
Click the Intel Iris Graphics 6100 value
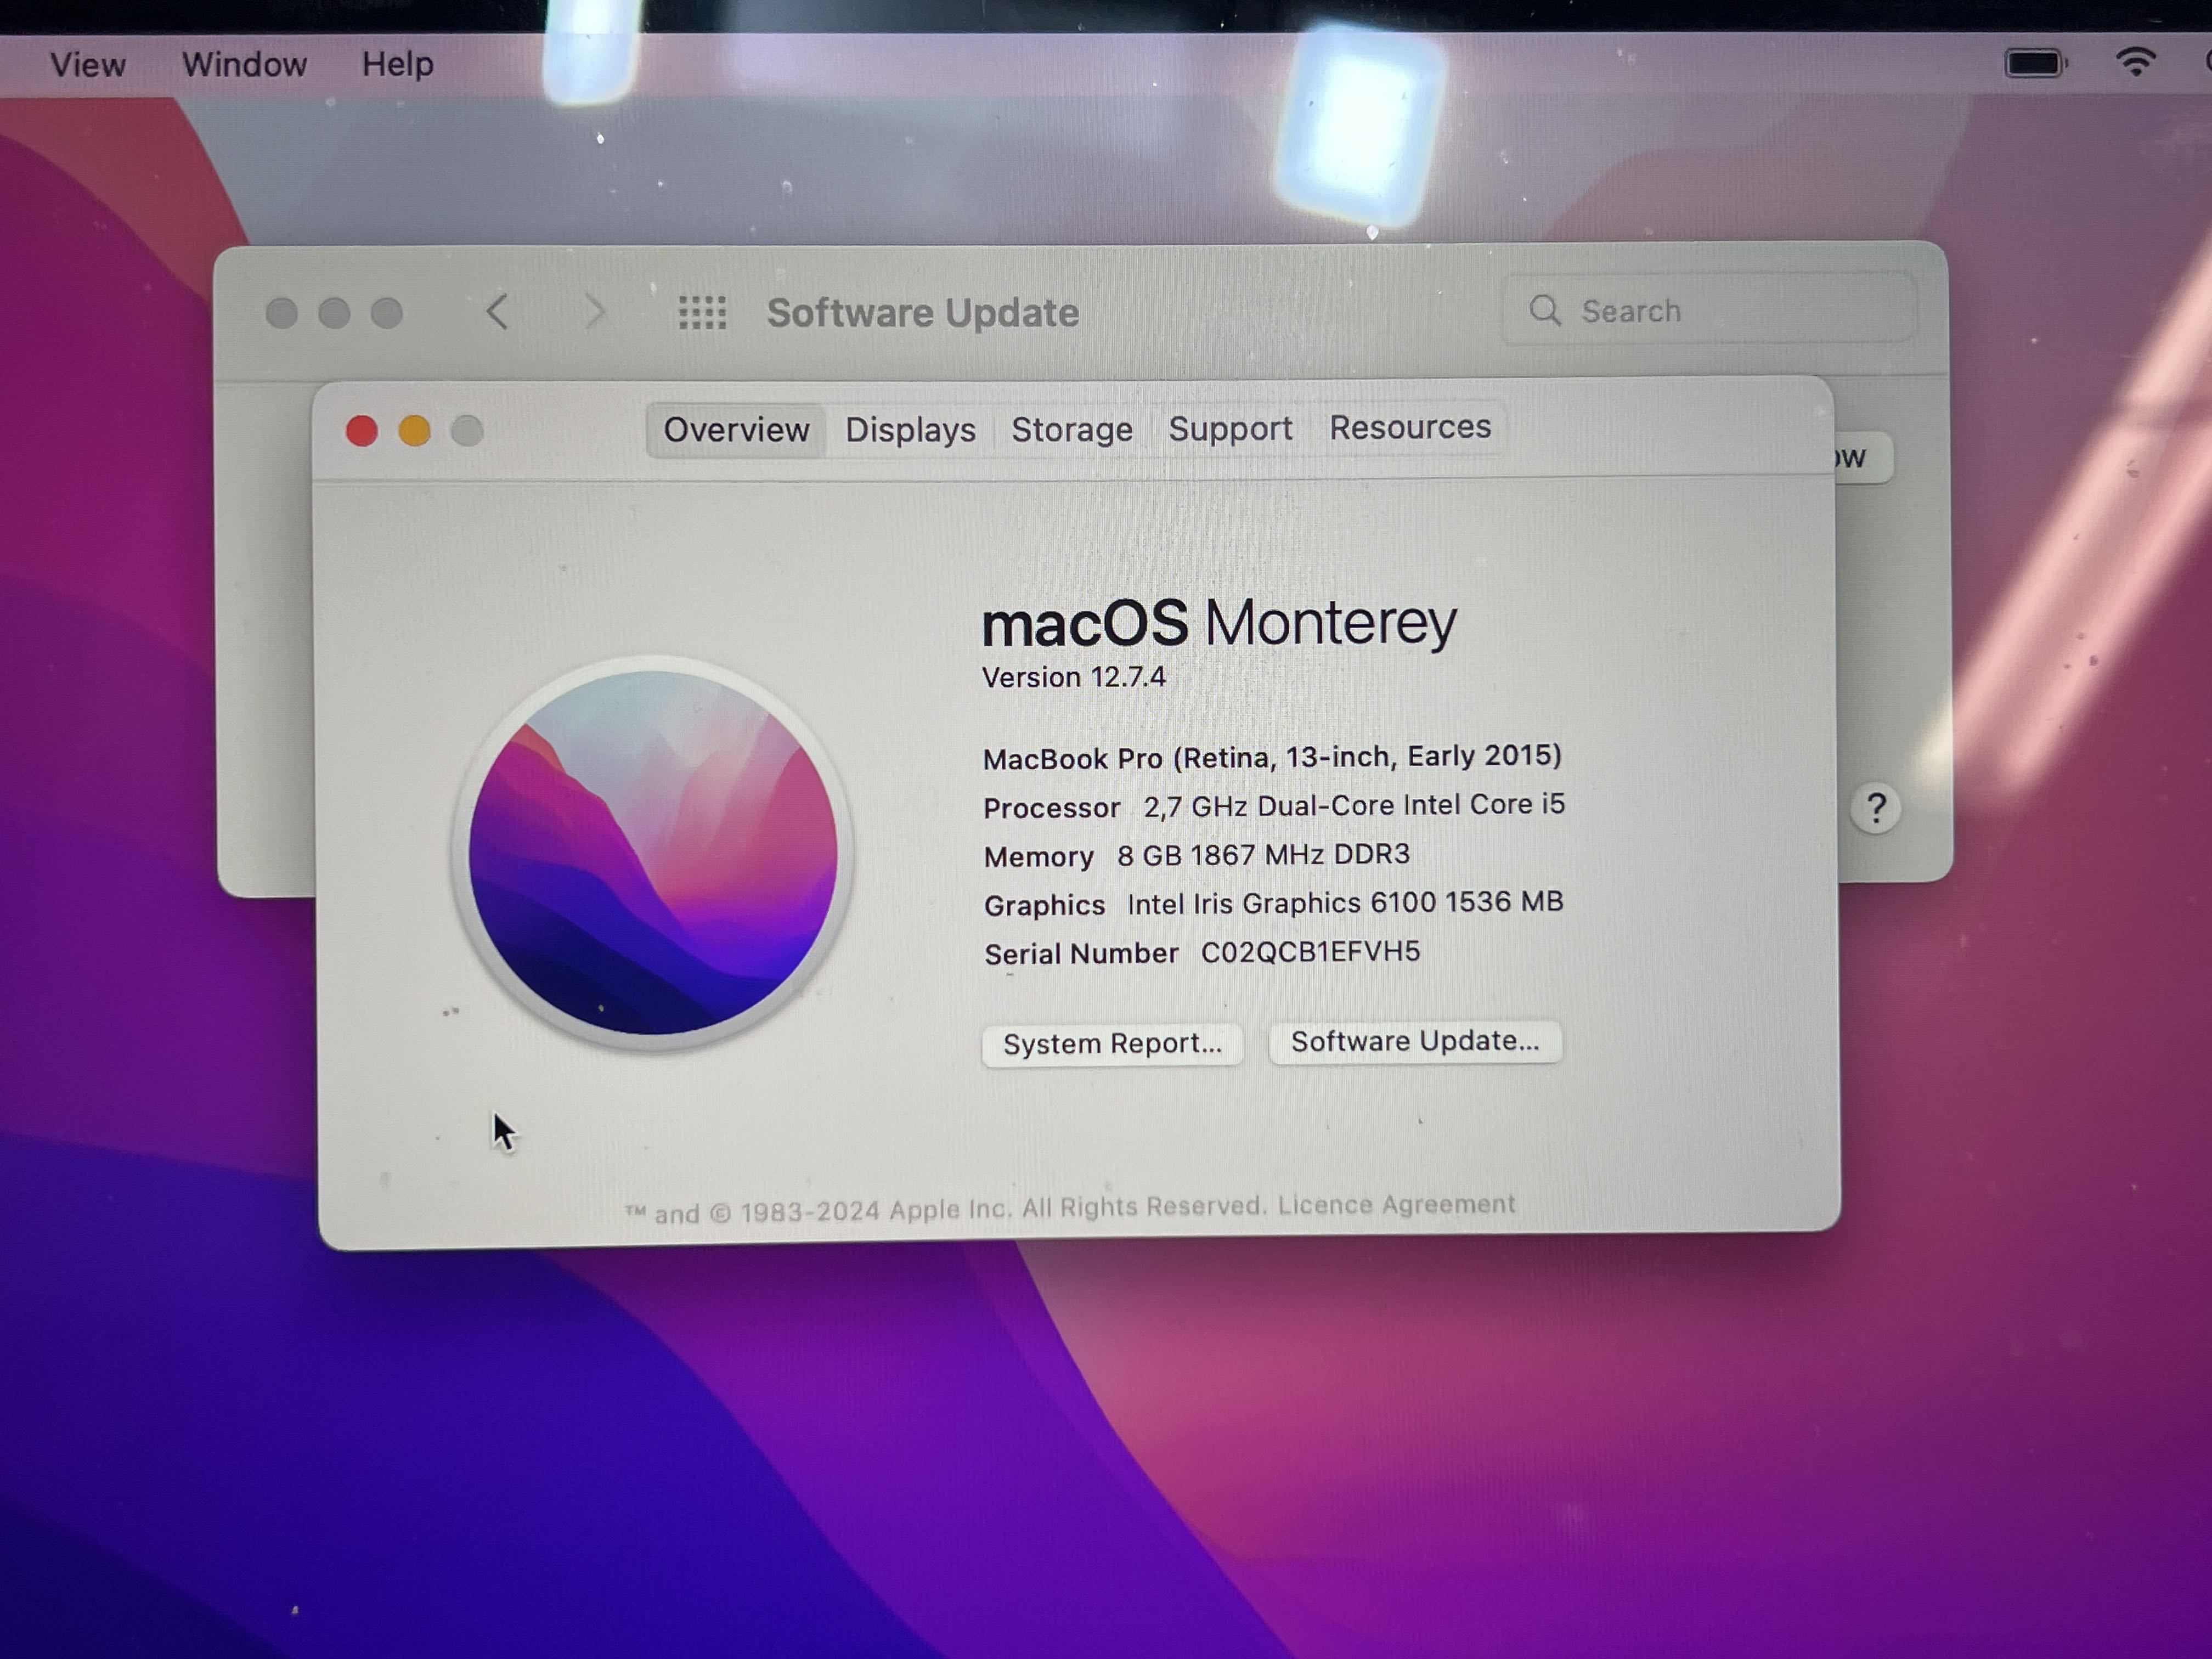pyautogui.click(x=1345, y=903)
